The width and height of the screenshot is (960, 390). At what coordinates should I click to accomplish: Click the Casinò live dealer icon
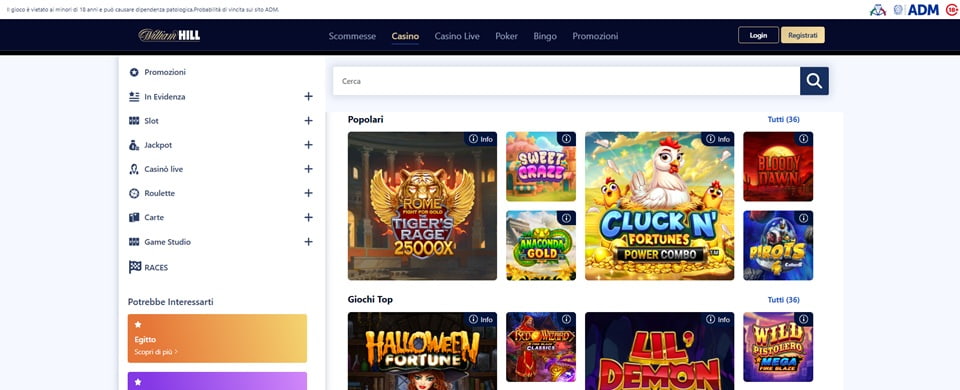[x=134, y=169]
